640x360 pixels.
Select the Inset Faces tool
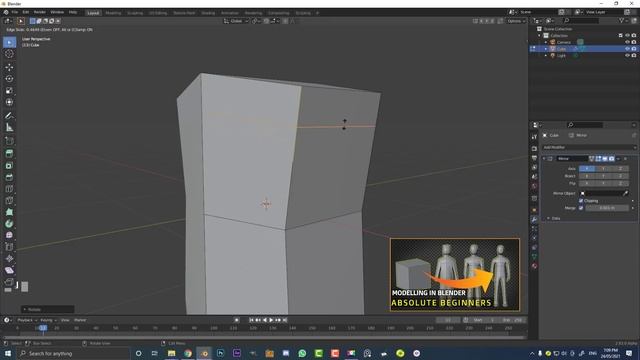click(9, 165)
